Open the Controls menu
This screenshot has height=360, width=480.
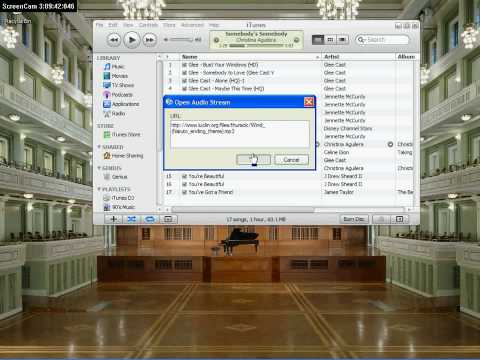tap(148, 25)
